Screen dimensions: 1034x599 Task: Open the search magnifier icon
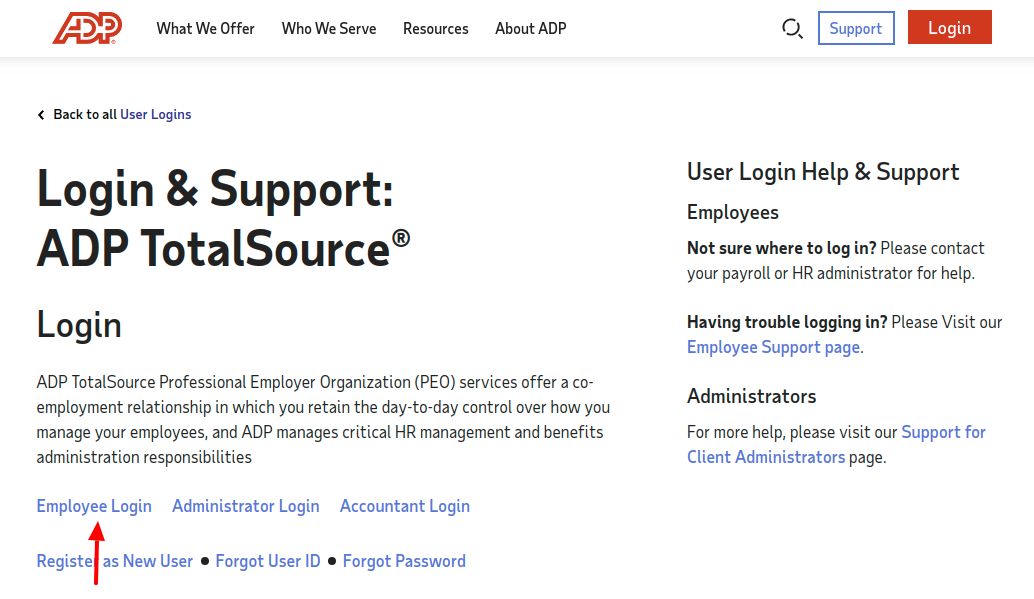click(792, 28)
